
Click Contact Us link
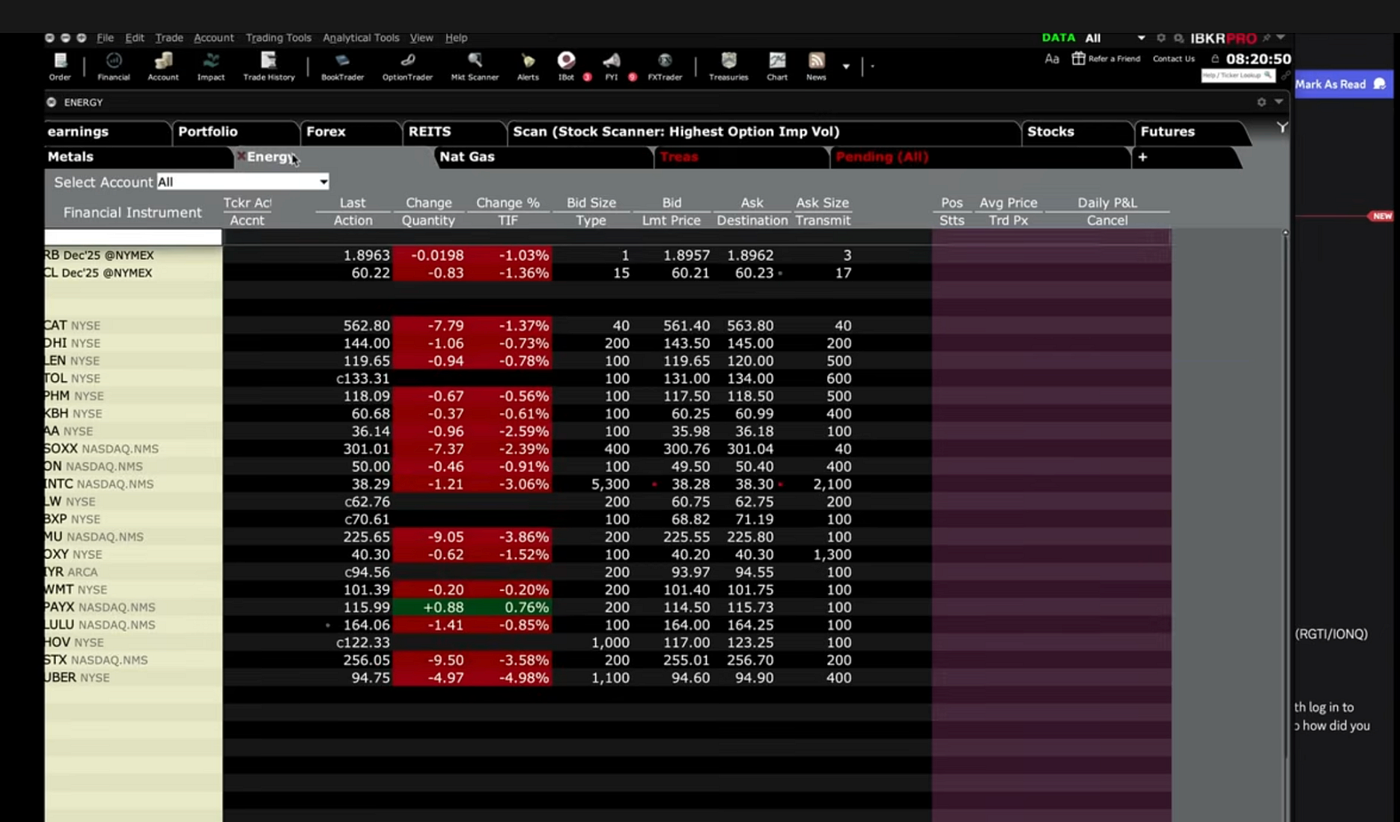(1173, 59)
